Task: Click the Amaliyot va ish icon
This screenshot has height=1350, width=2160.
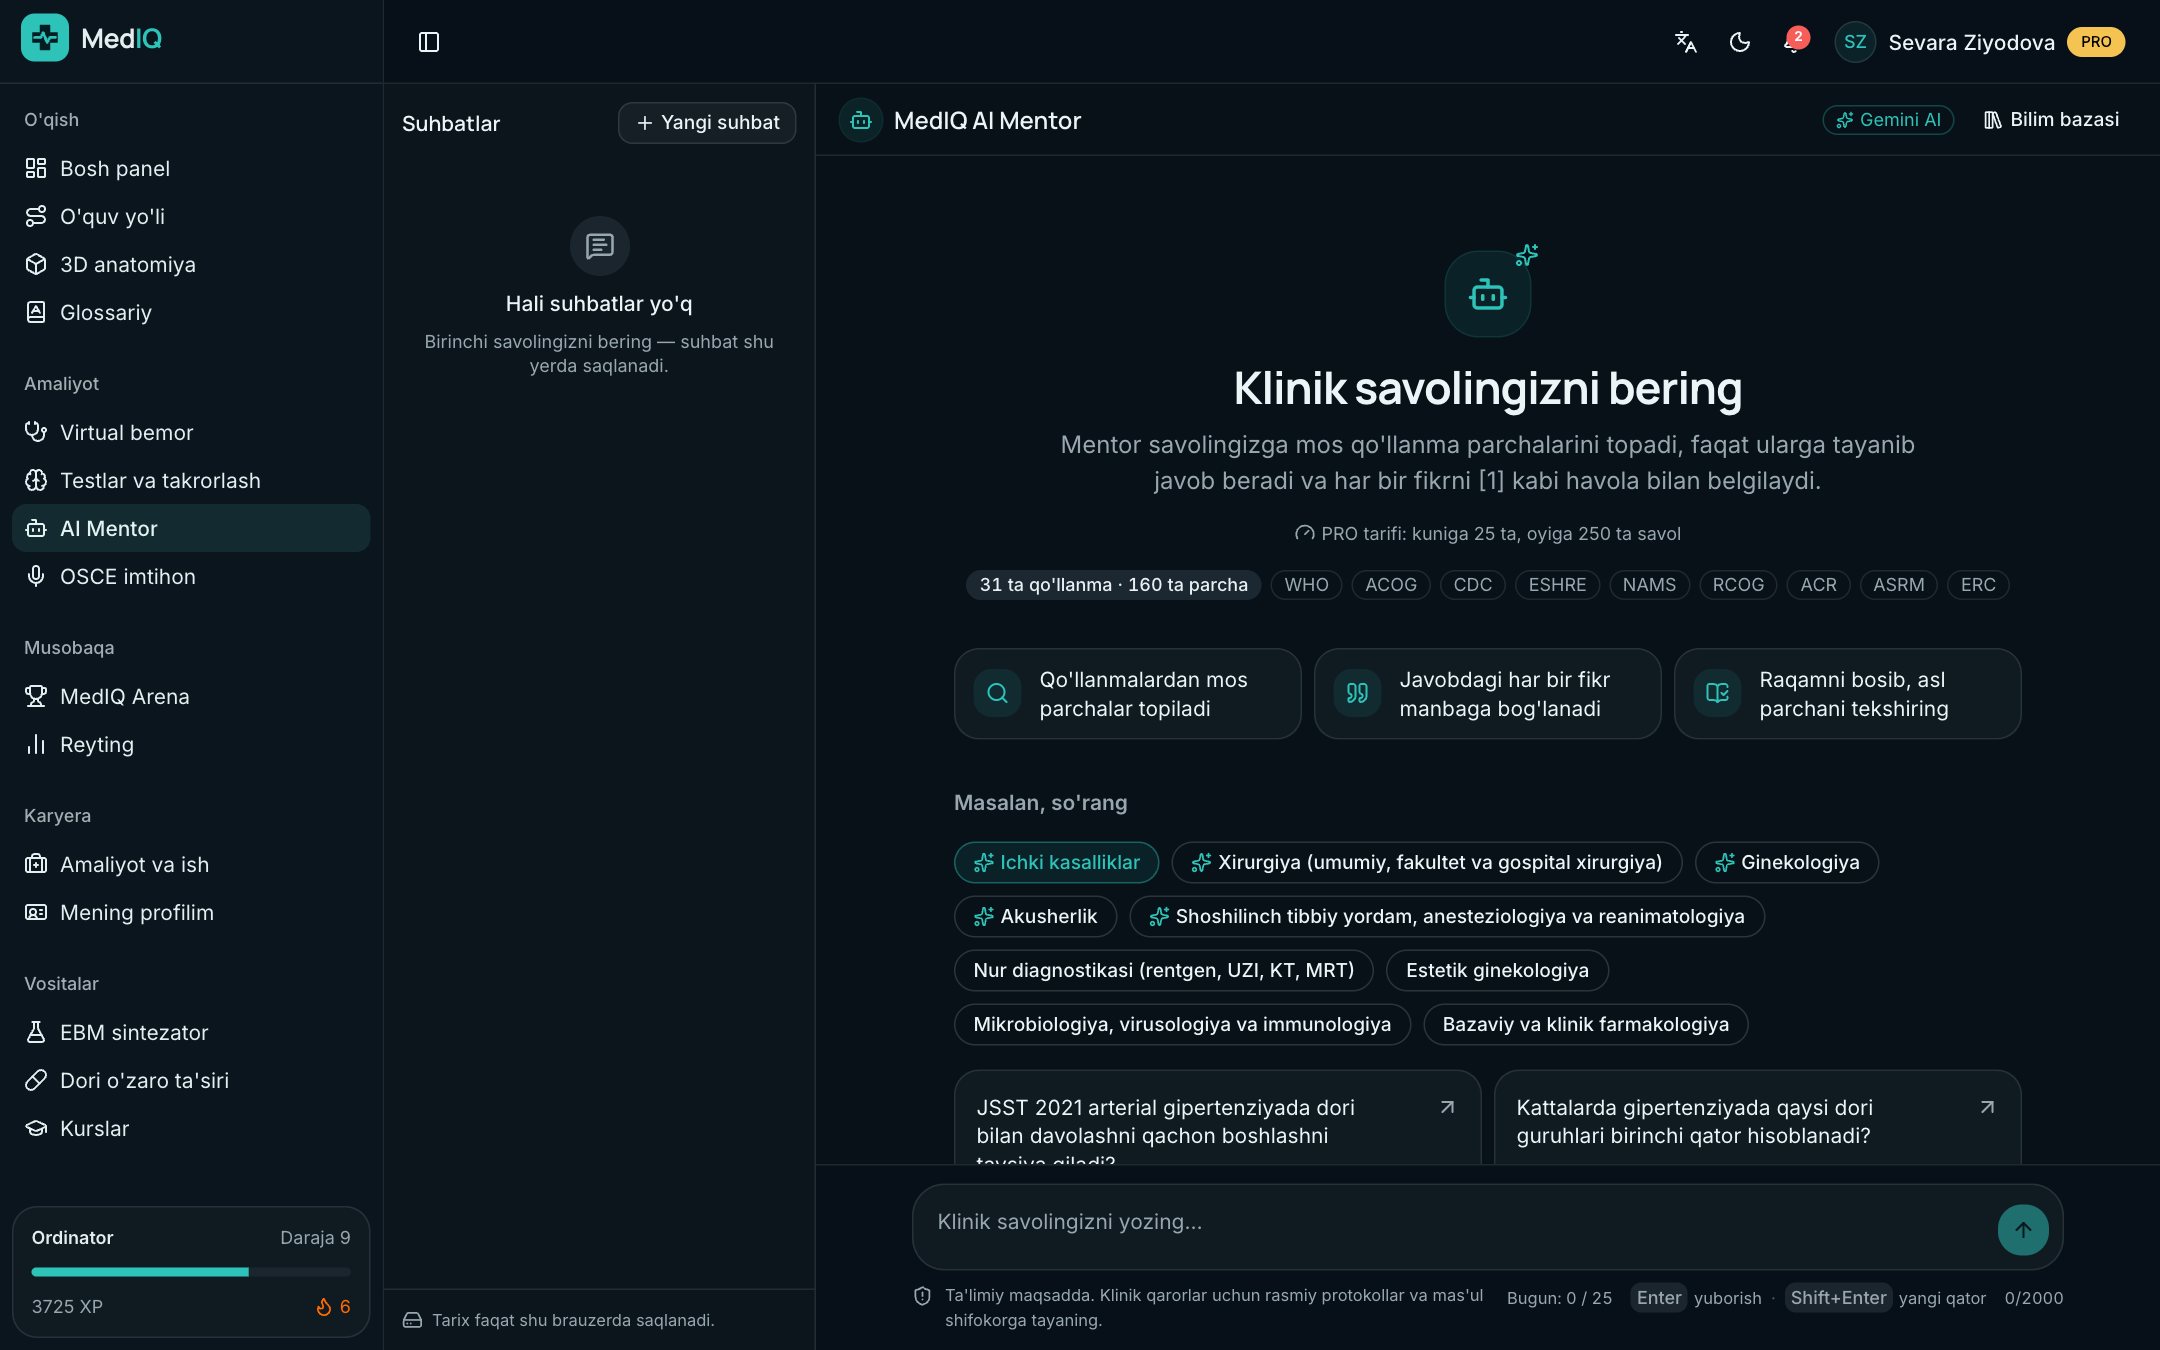Action: pyautogui.click(x=36, y=864)
